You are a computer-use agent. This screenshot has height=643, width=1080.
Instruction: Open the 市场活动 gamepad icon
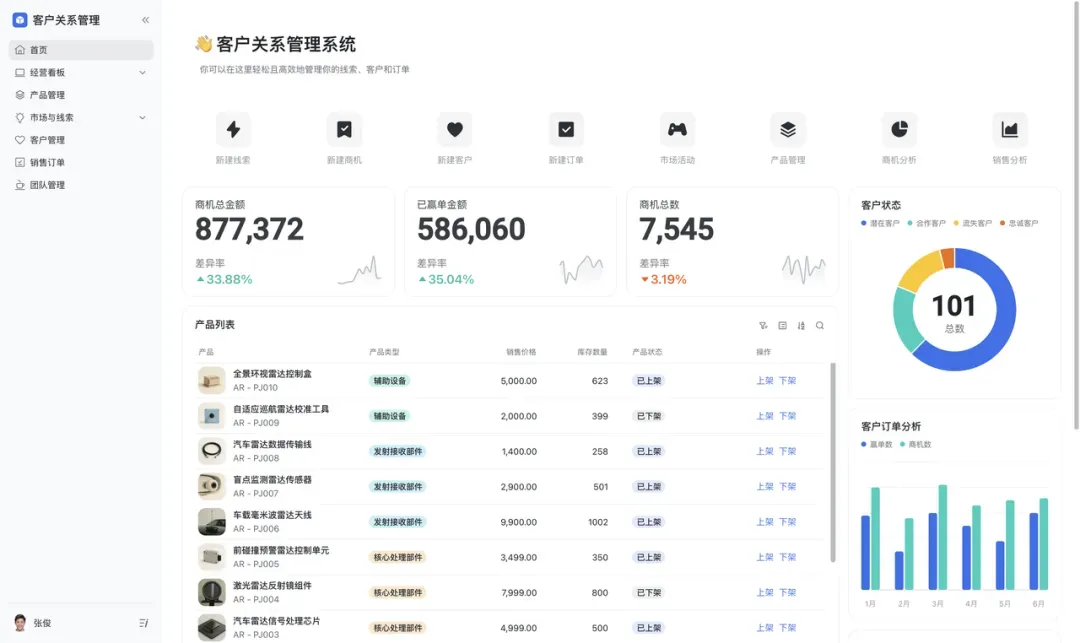(x=677, y=129)
